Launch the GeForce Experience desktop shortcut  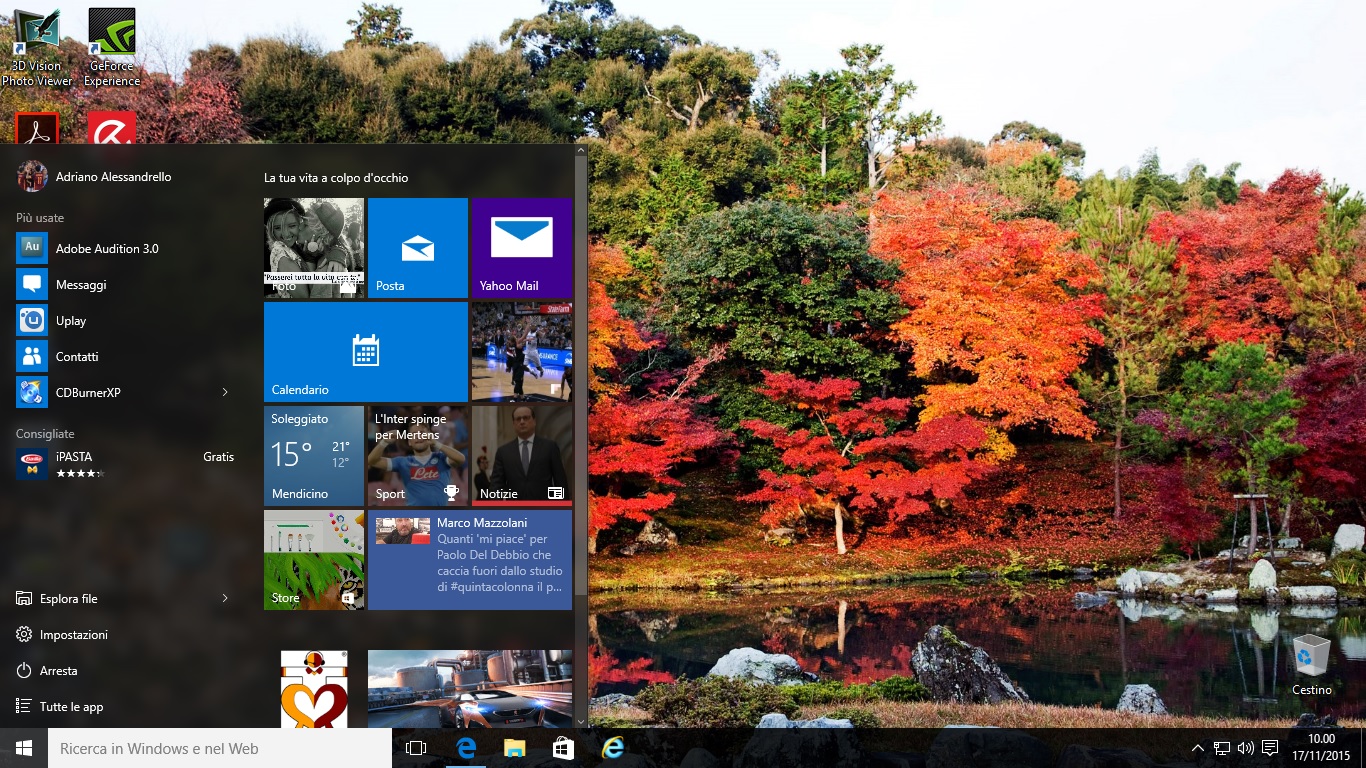[112, 47]
